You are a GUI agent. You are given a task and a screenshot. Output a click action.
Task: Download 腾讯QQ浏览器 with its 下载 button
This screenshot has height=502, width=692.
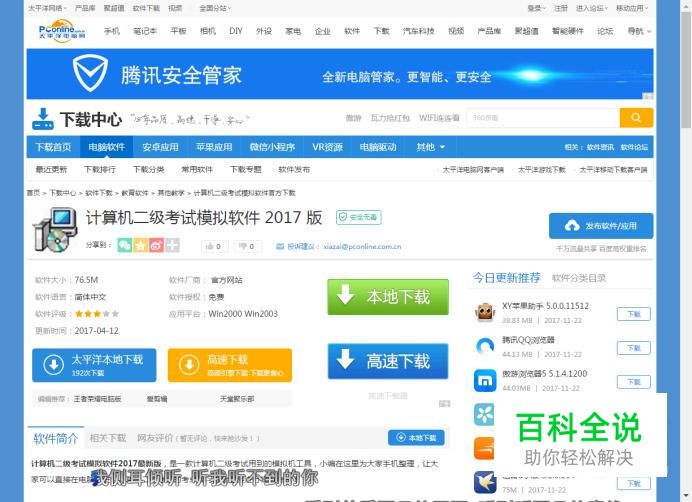coord(634,348)
